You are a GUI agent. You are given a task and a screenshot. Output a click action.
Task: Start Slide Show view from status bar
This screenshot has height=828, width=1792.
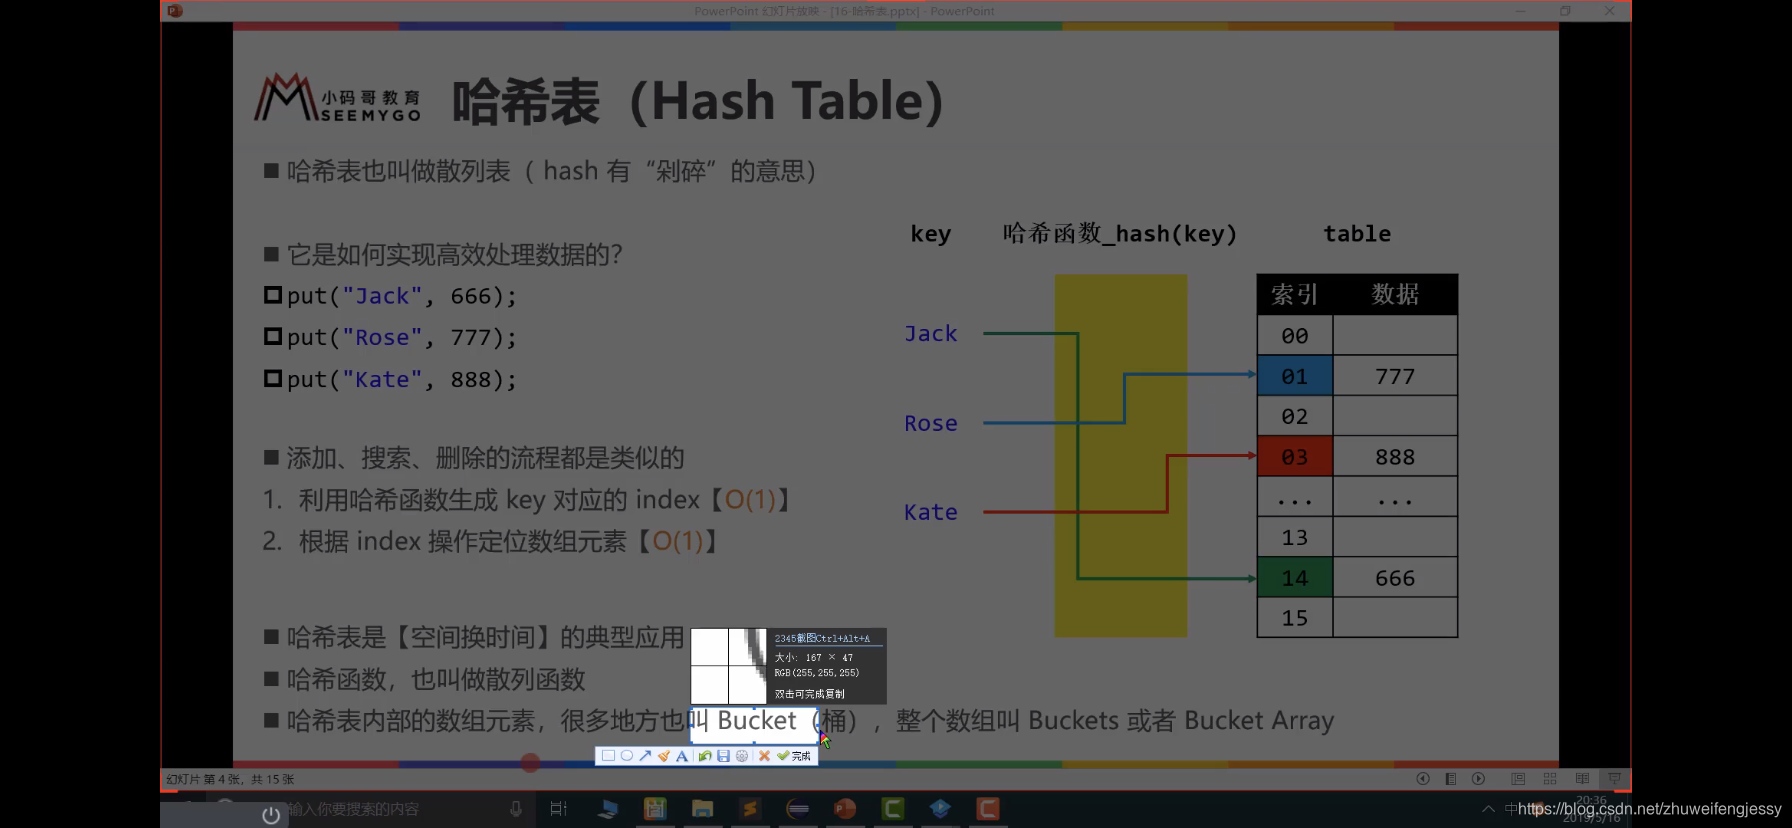pos(1614,779)
